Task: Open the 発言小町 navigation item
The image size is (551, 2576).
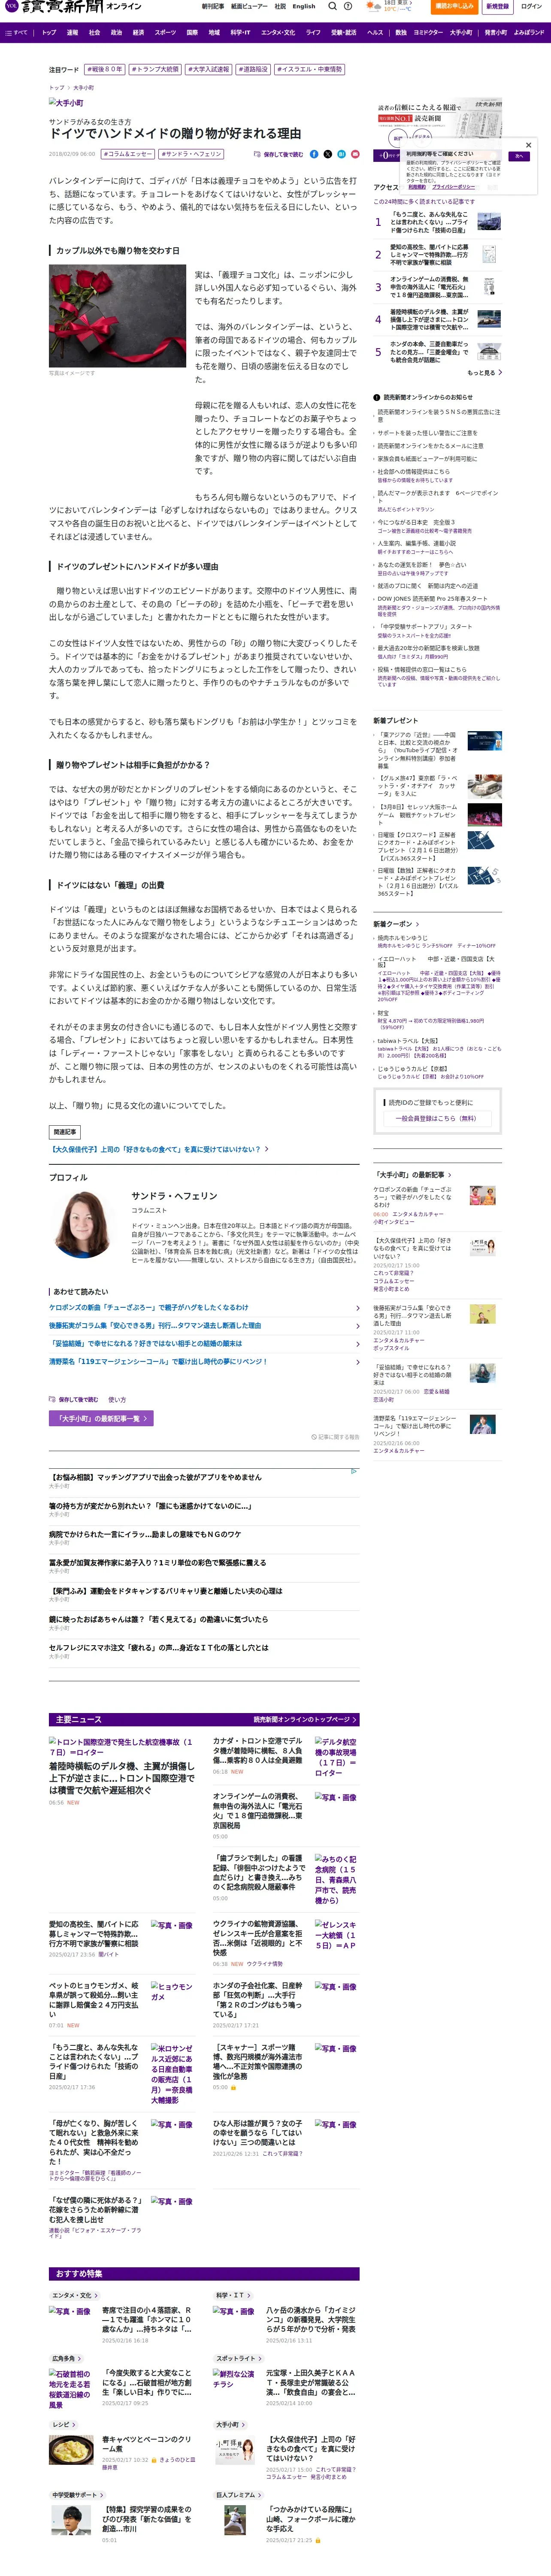Action: pos(496,32)
